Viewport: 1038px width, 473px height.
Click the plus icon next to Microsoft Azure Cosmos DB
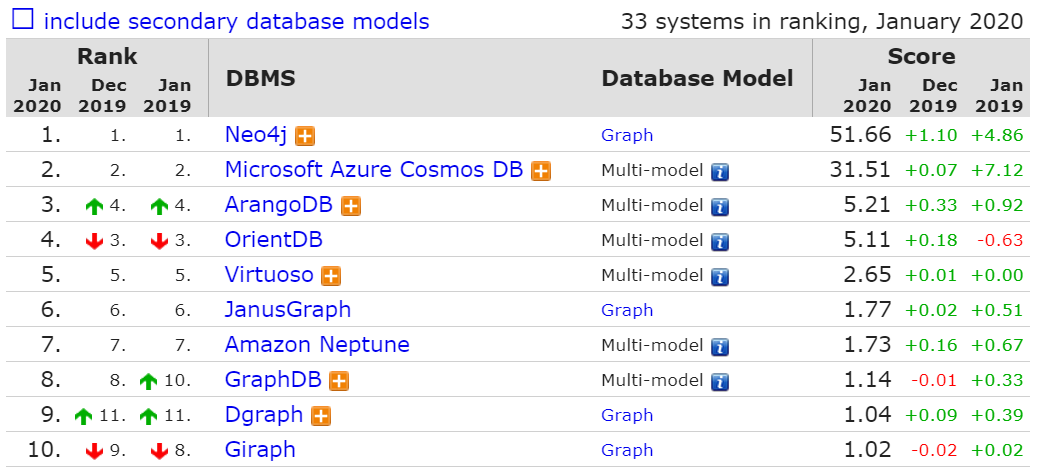pos(541,171)
